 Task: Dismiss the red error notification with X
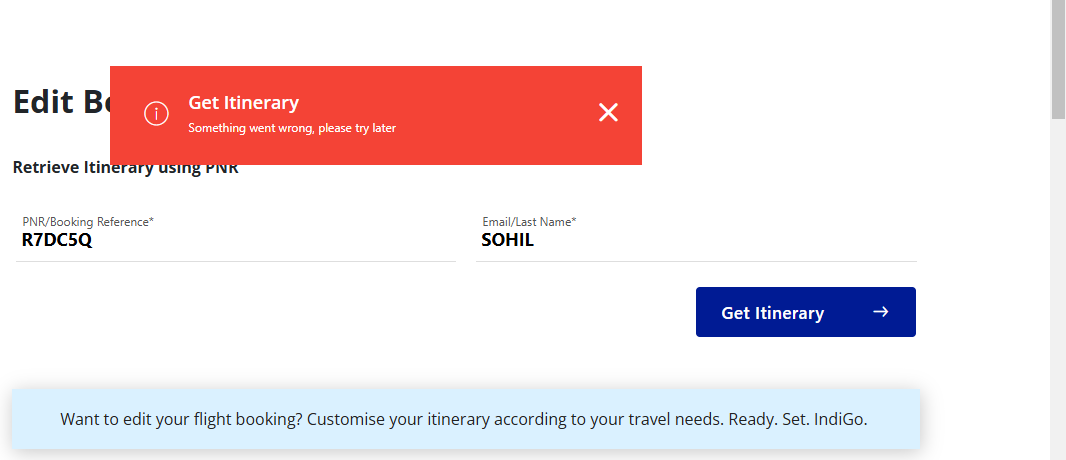pyautogui.click(x=608, y=113)
